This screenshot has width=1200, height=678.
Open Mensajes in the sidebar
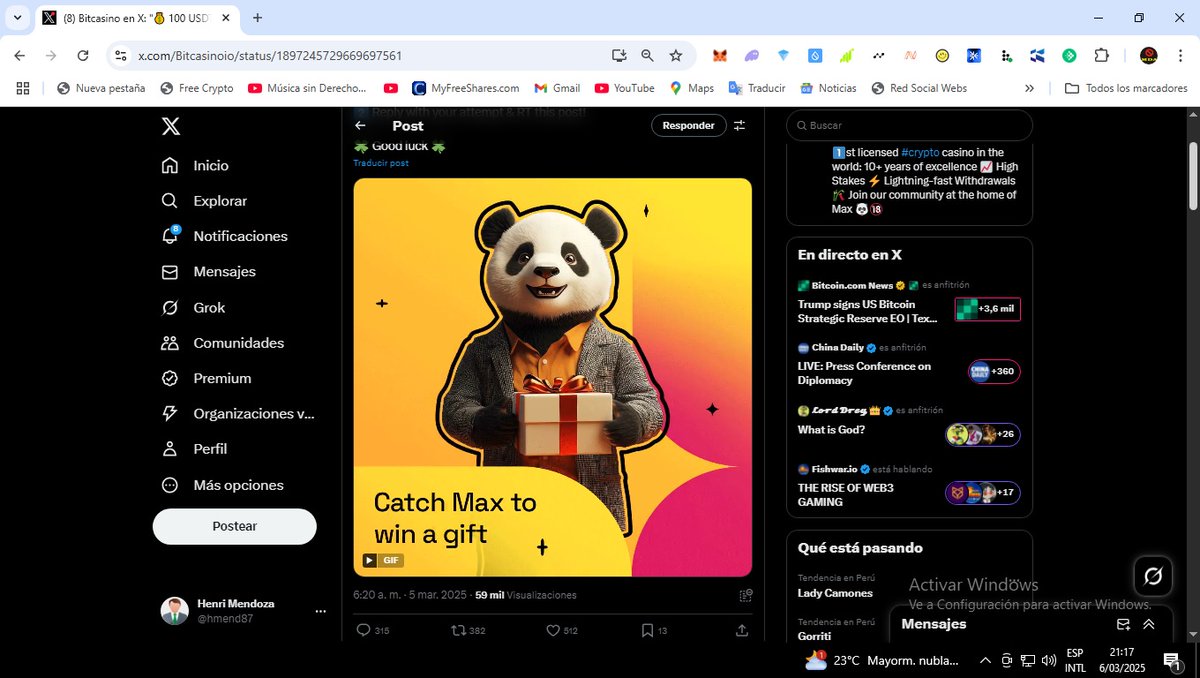point(209,272)
